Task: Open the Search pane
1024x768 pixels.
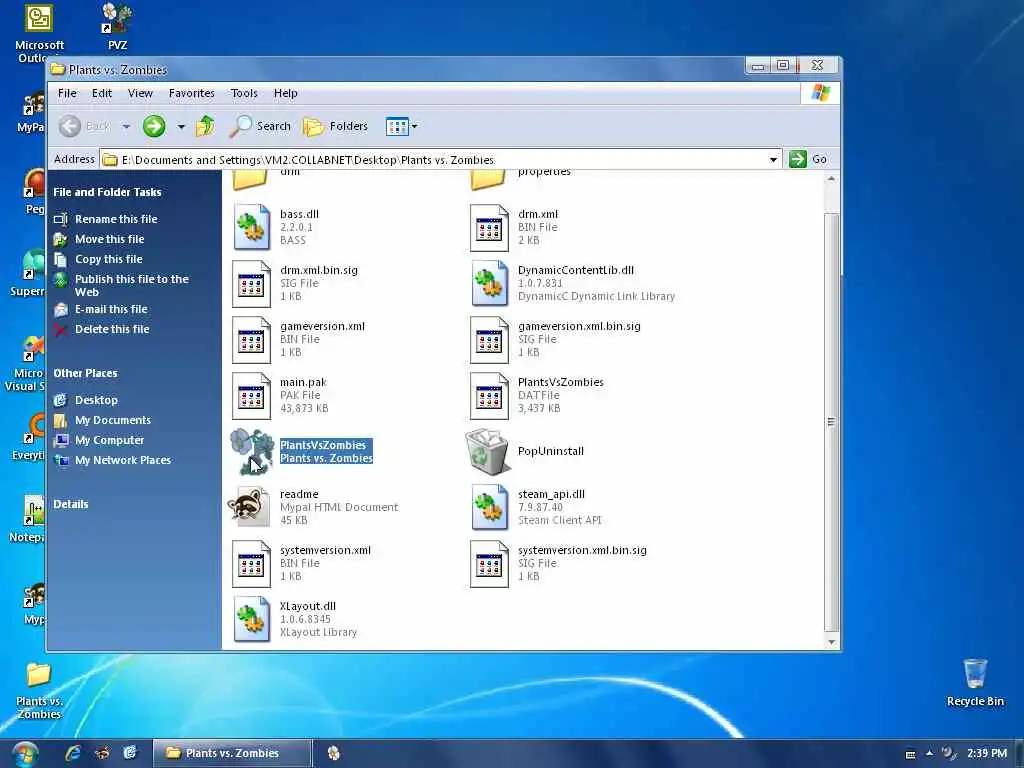Action: (260, 126)
